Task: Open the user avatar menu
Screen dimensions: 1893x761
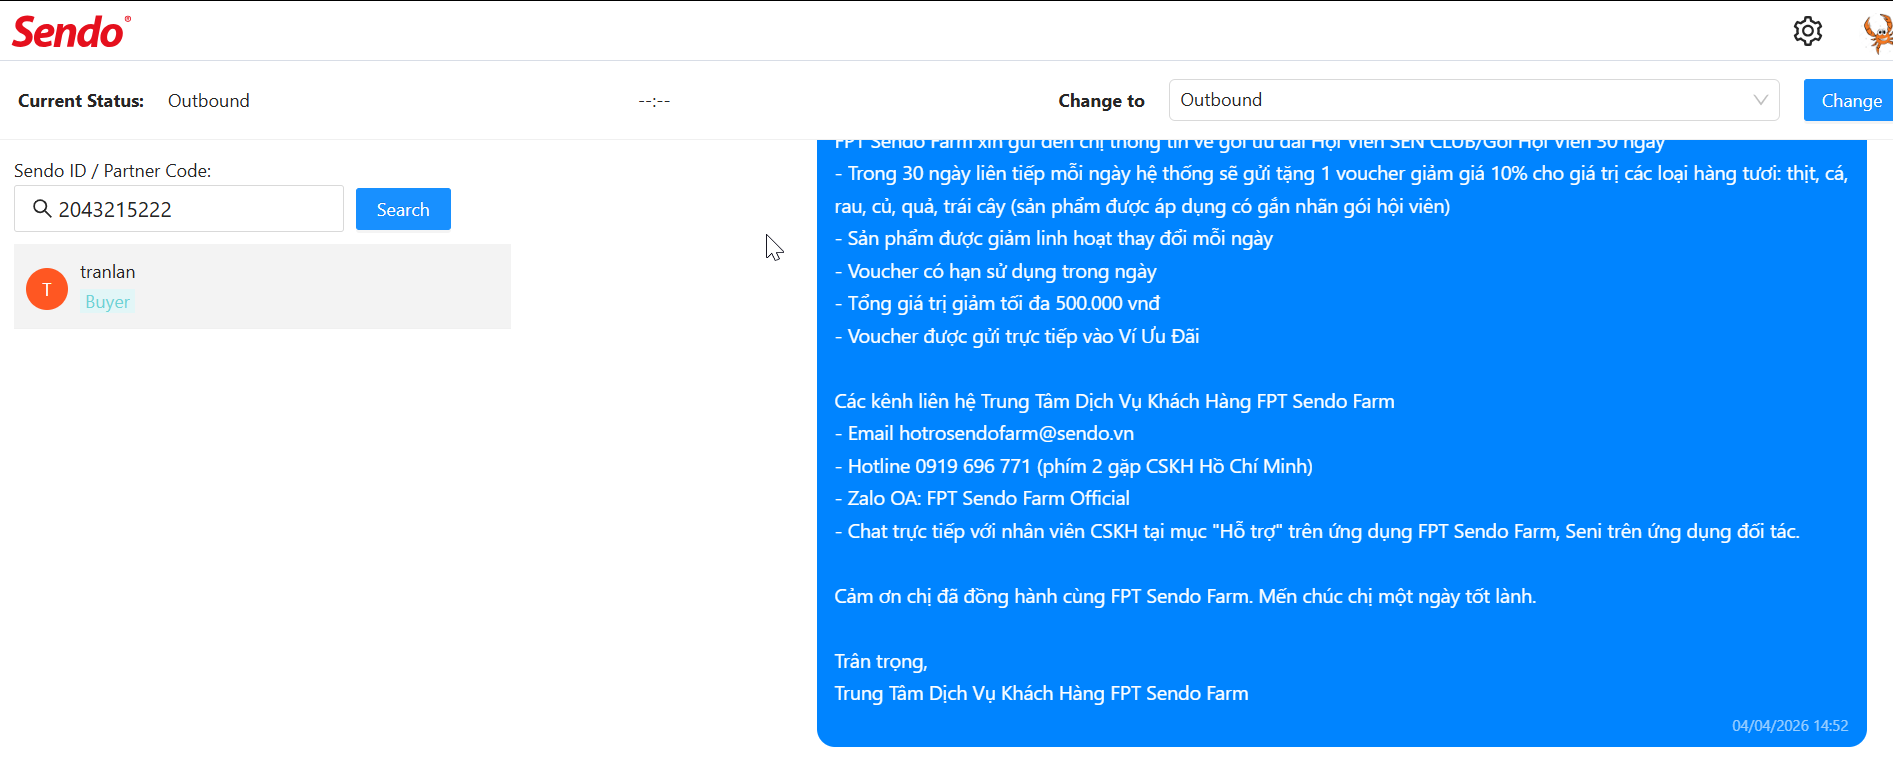Action: point(1878,33)
